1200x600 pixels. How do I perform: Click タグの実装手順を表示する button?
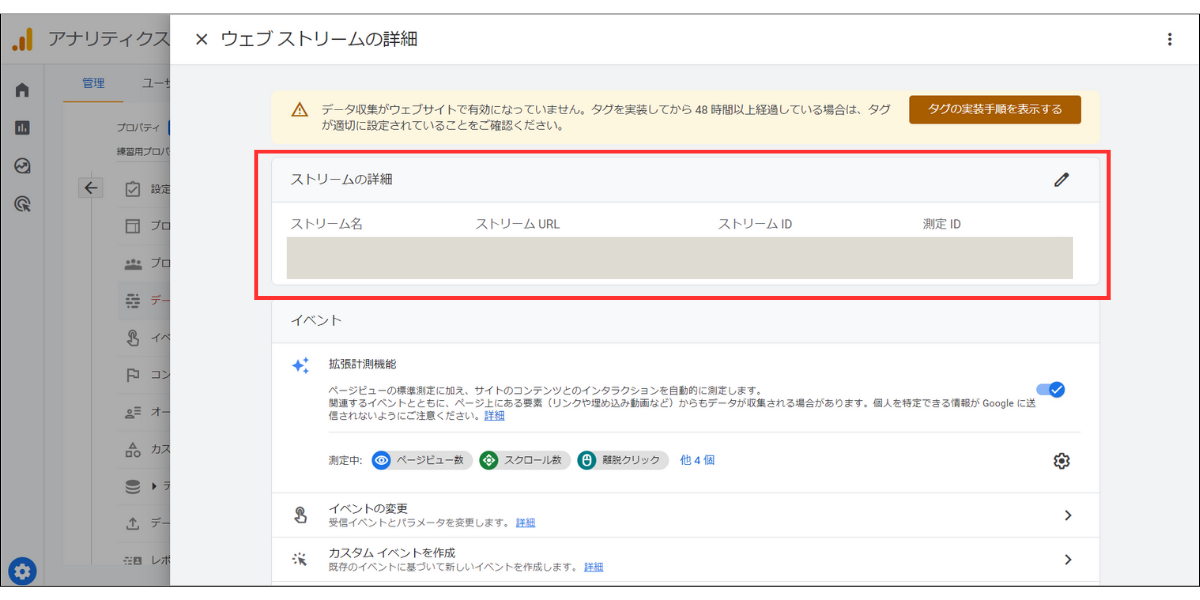click(x=995, y=110)
